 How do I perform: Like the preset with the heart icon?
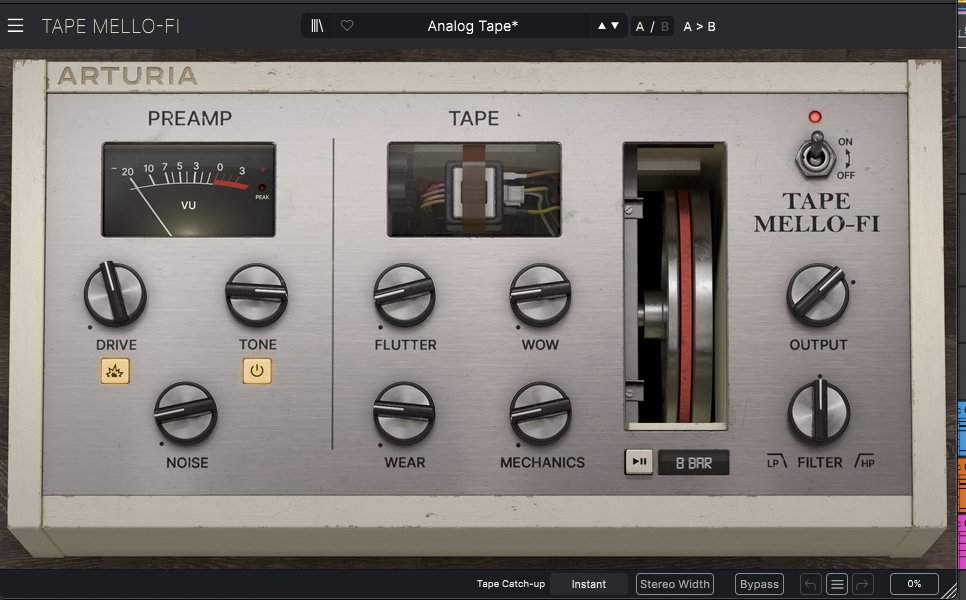click(x=345, y=25)
